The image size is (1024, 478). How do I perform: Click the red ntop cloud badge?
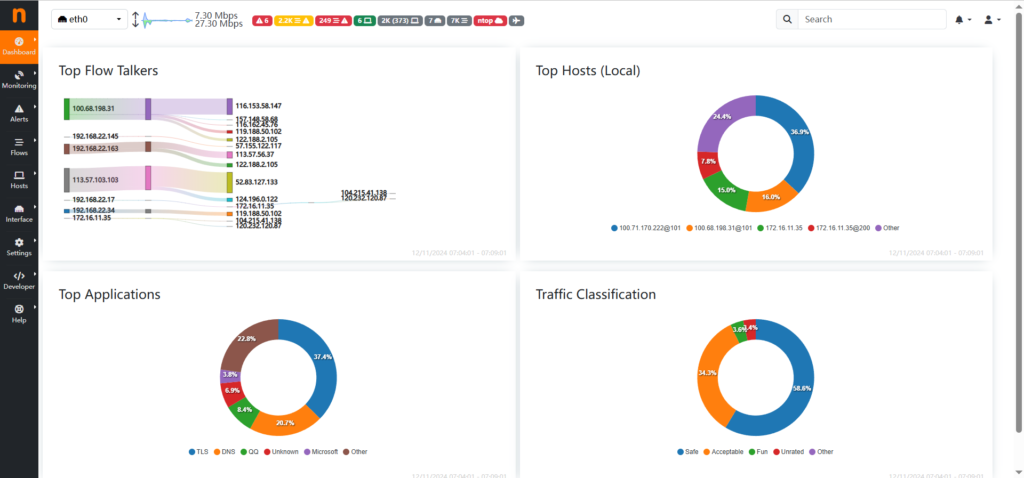pos(490,20)
